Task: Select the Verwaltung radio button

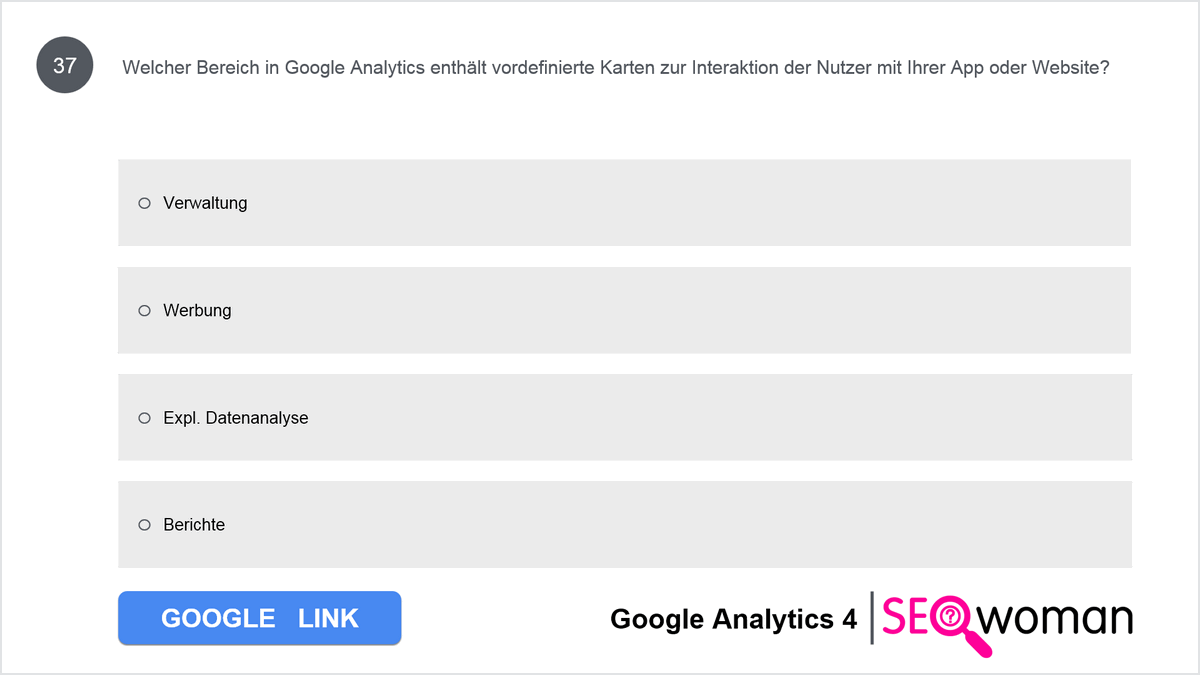Action: [144, 203]
